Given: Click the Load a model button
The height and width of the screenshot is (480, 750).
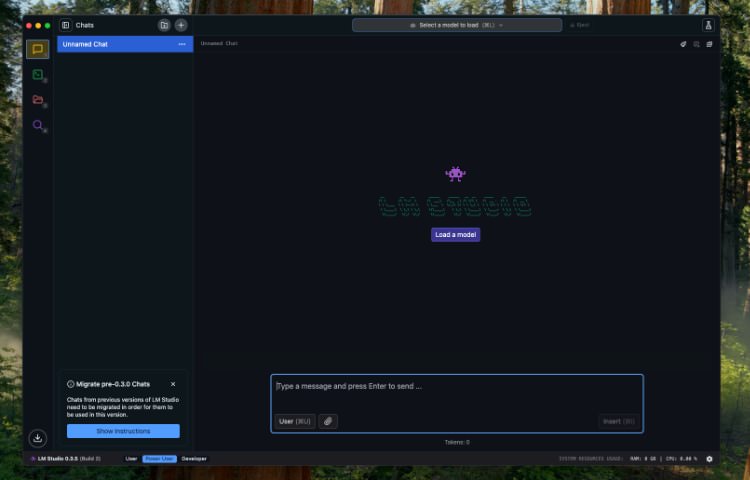Looking at the screenshot, I should (455, 235).
